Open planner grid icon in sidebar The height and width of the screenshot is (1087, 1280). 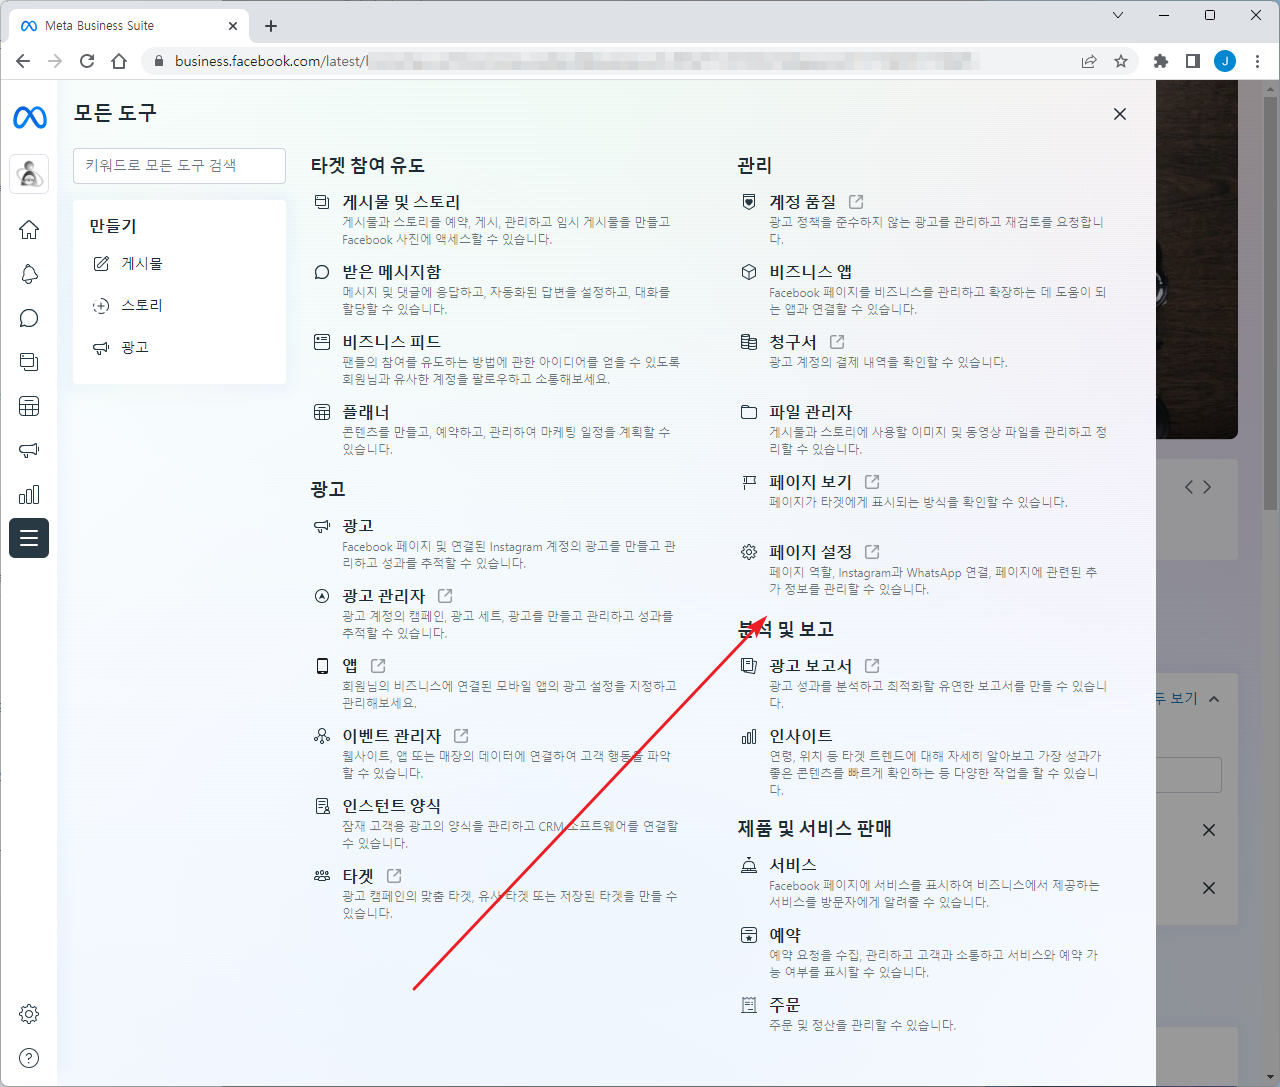pos(29,406)
